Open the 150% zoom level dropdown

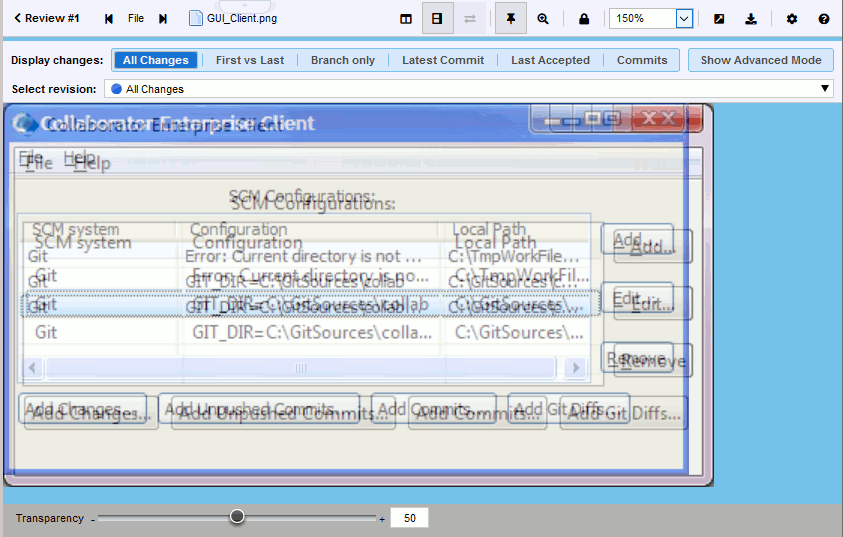coord(684,18)
